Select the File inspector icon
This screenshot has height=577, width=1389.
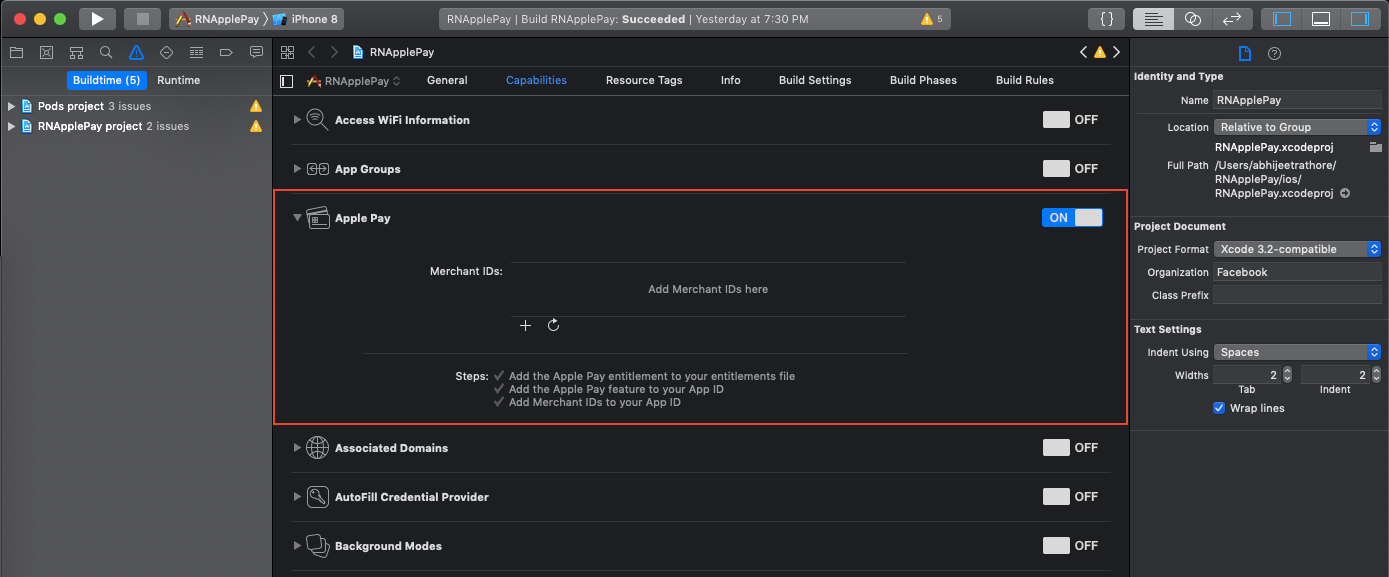click(x=1245, y=54)
